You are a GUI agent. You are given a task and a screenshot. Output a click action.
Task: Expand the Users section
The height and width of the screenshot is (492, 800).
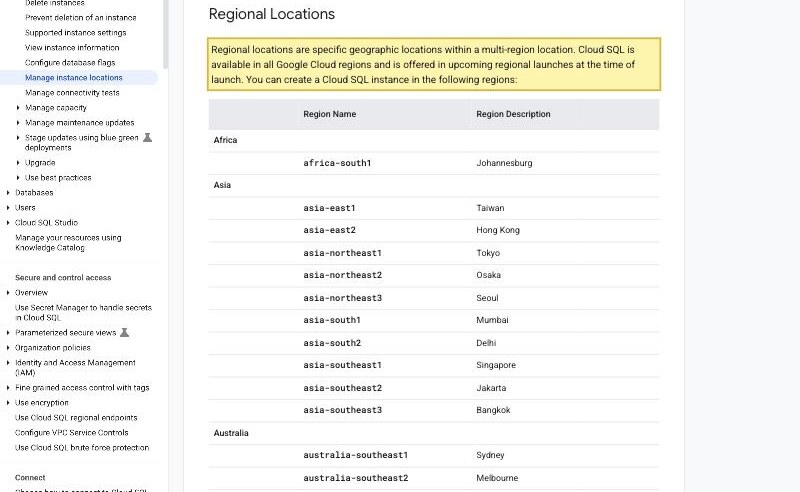click(8, 208)
